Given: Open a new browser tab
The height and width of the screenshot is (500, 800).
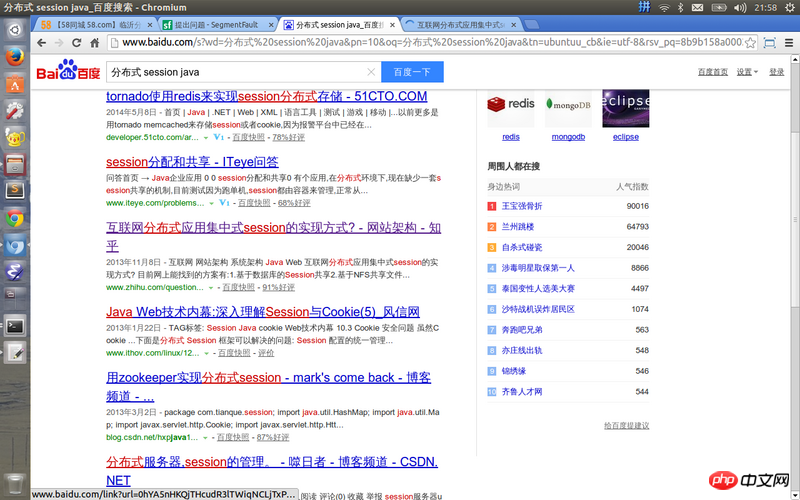Looking at the screenshot, I should click(531, 24).
